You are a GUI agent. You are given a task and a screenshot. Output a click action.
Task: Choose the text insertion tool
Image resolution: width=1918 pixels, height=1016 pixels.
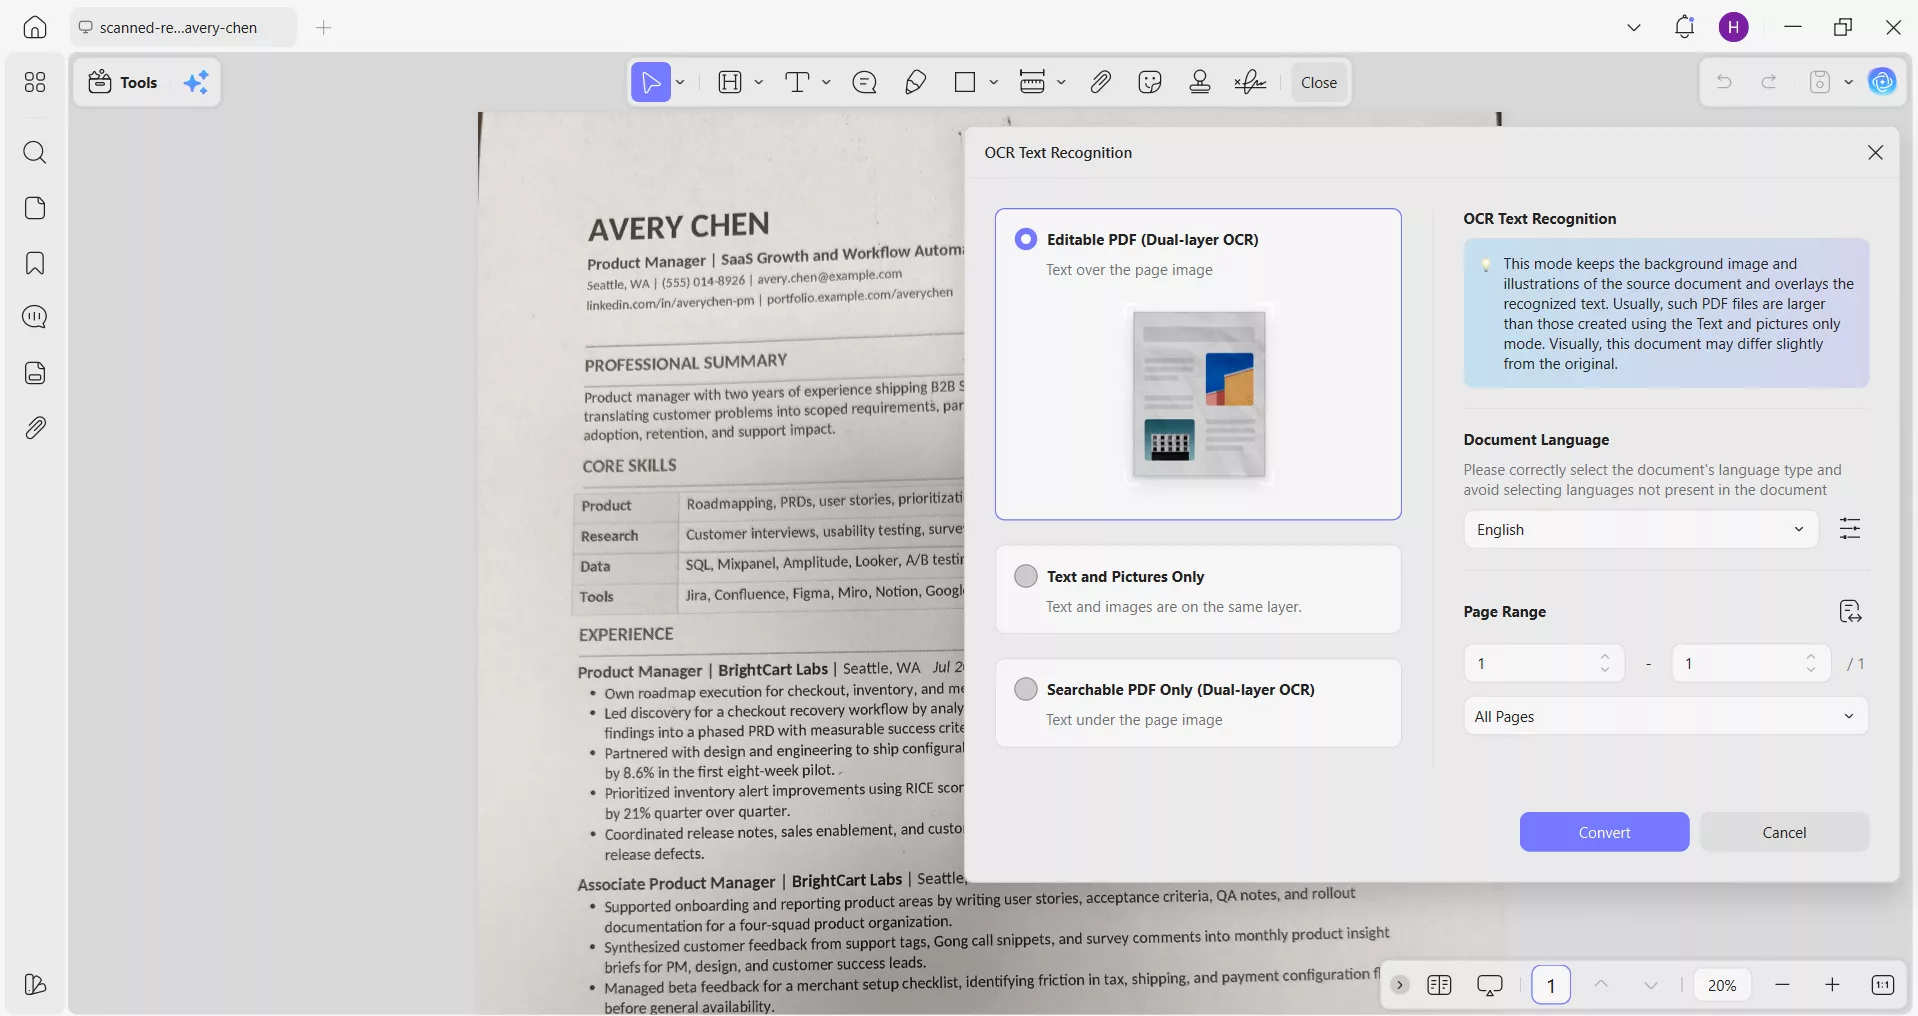click(x=797, y=82)
